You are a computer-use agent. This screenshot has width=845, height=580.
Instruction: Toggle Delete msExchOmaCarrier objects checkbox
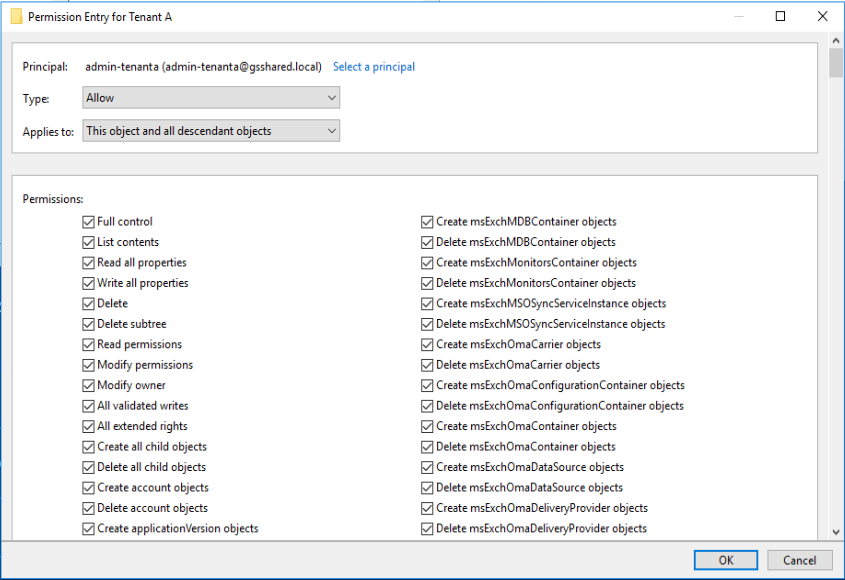pyautogui.click(x=428, y=365)
